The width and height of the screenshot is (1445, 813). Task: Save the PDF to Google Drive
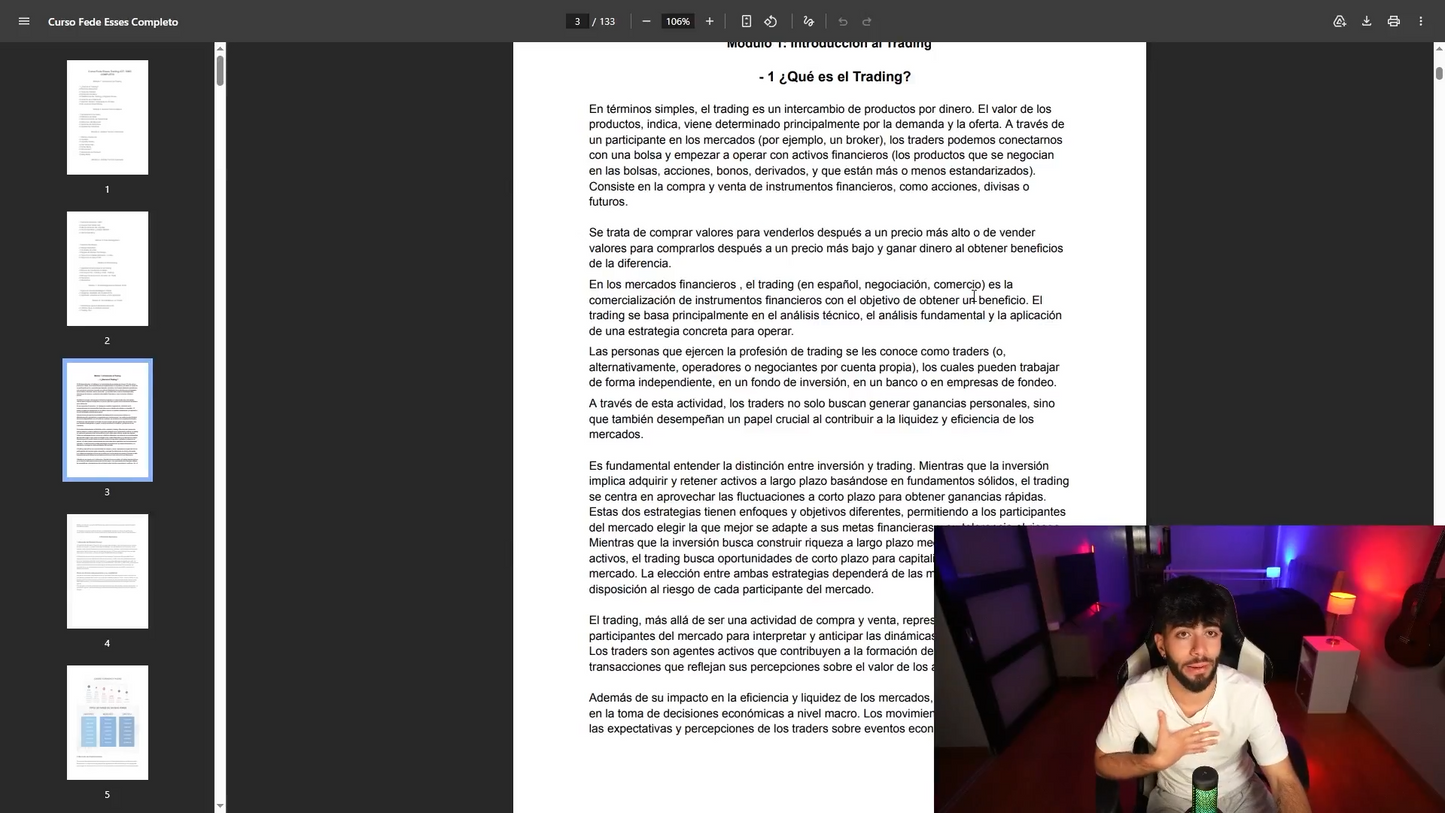[1339, 21]
